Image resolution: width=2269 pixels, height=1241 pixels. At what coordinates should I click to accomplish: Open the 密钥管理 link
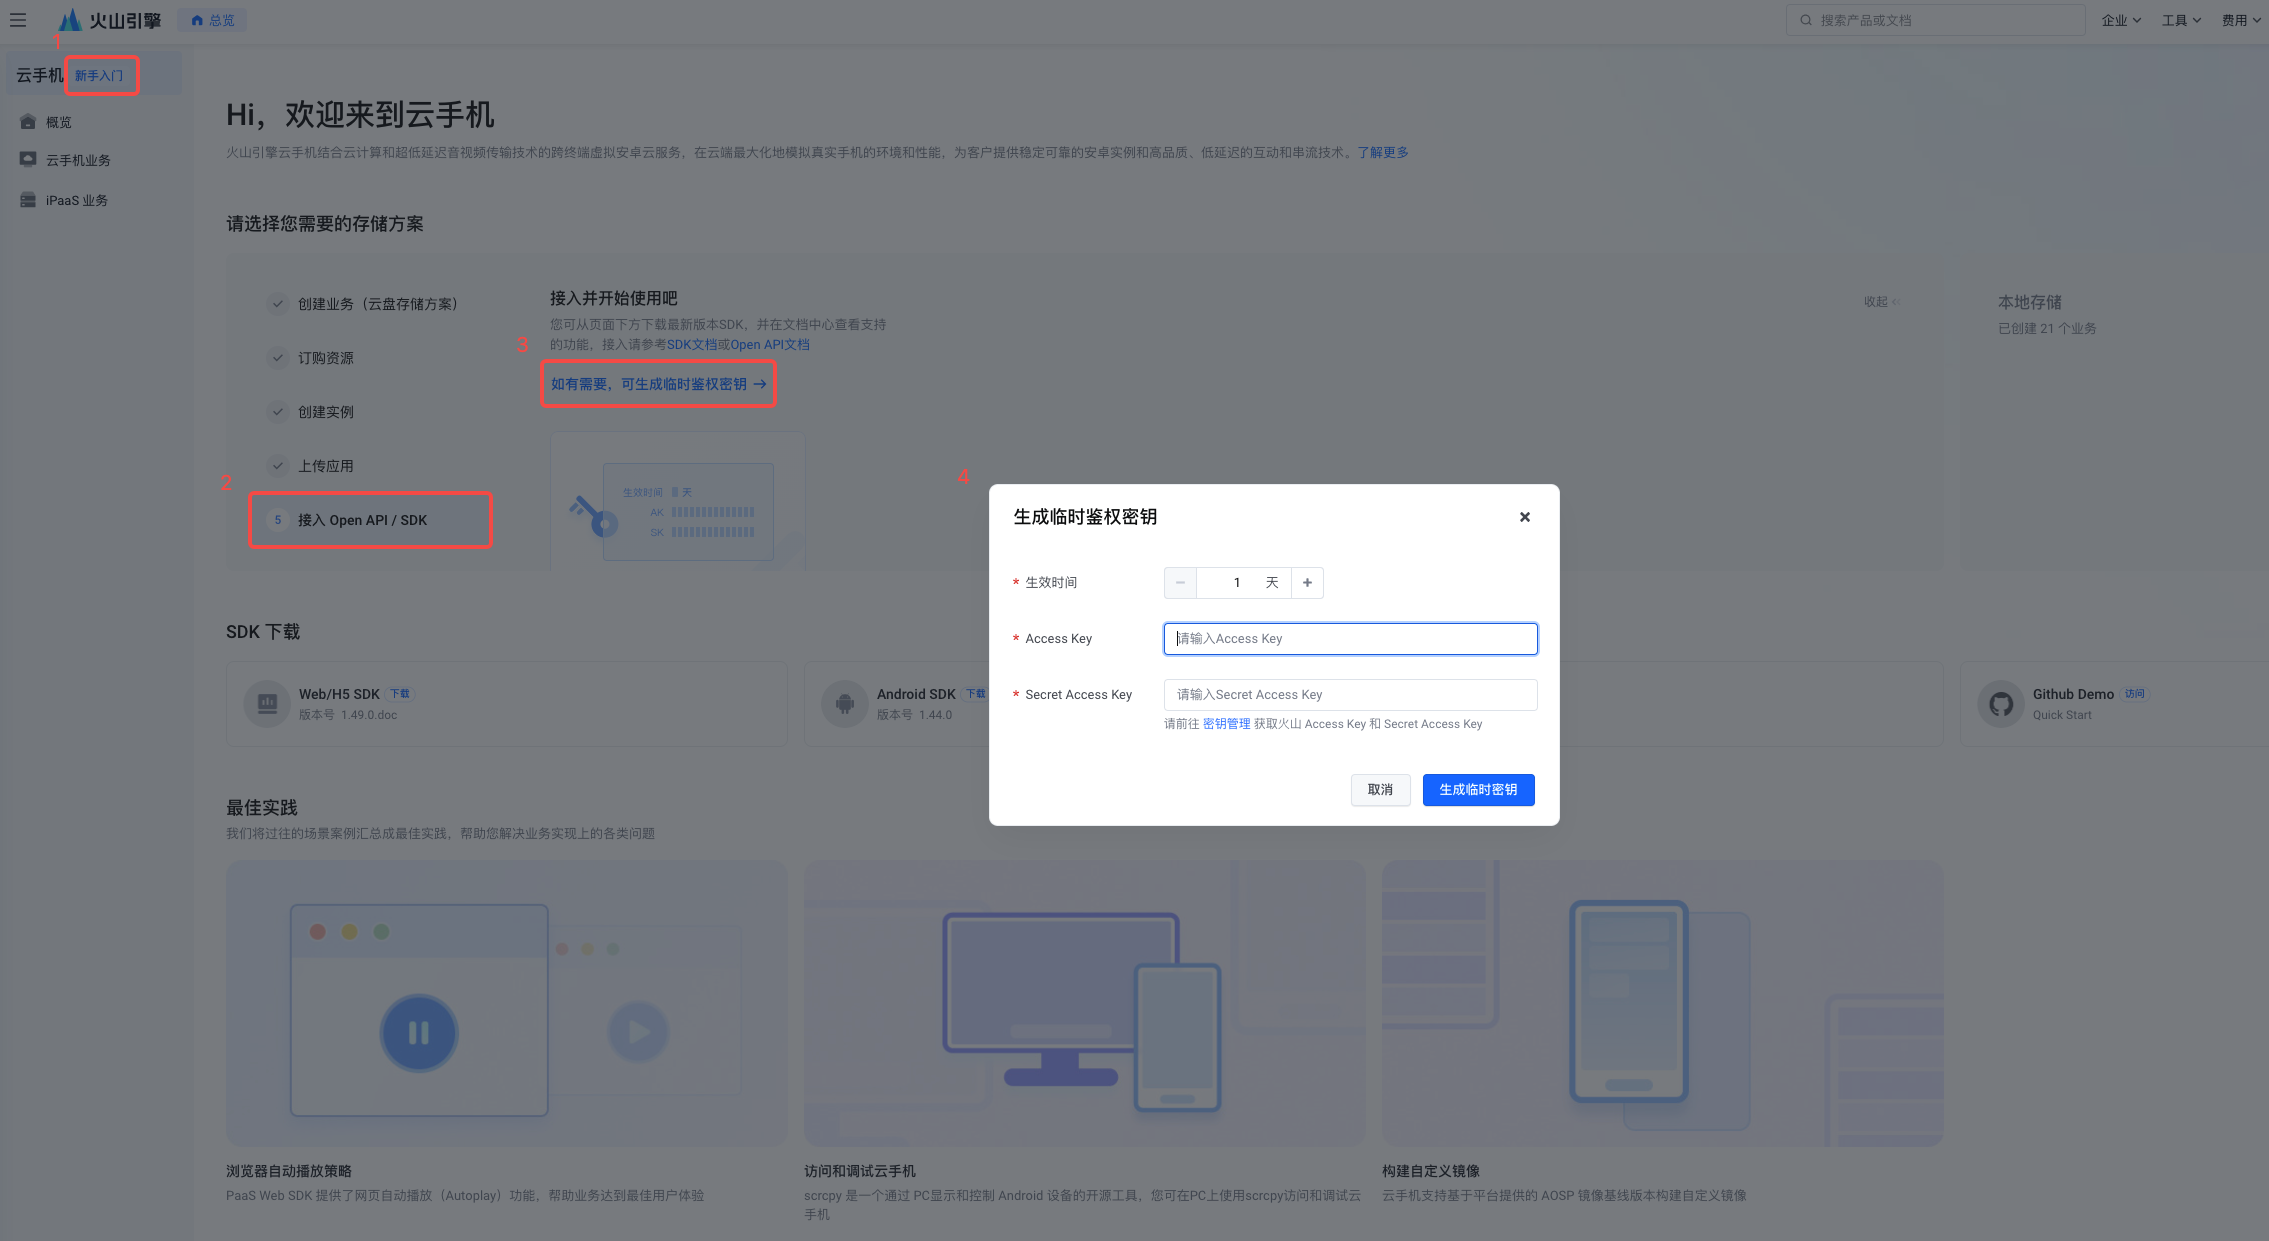1226,724
